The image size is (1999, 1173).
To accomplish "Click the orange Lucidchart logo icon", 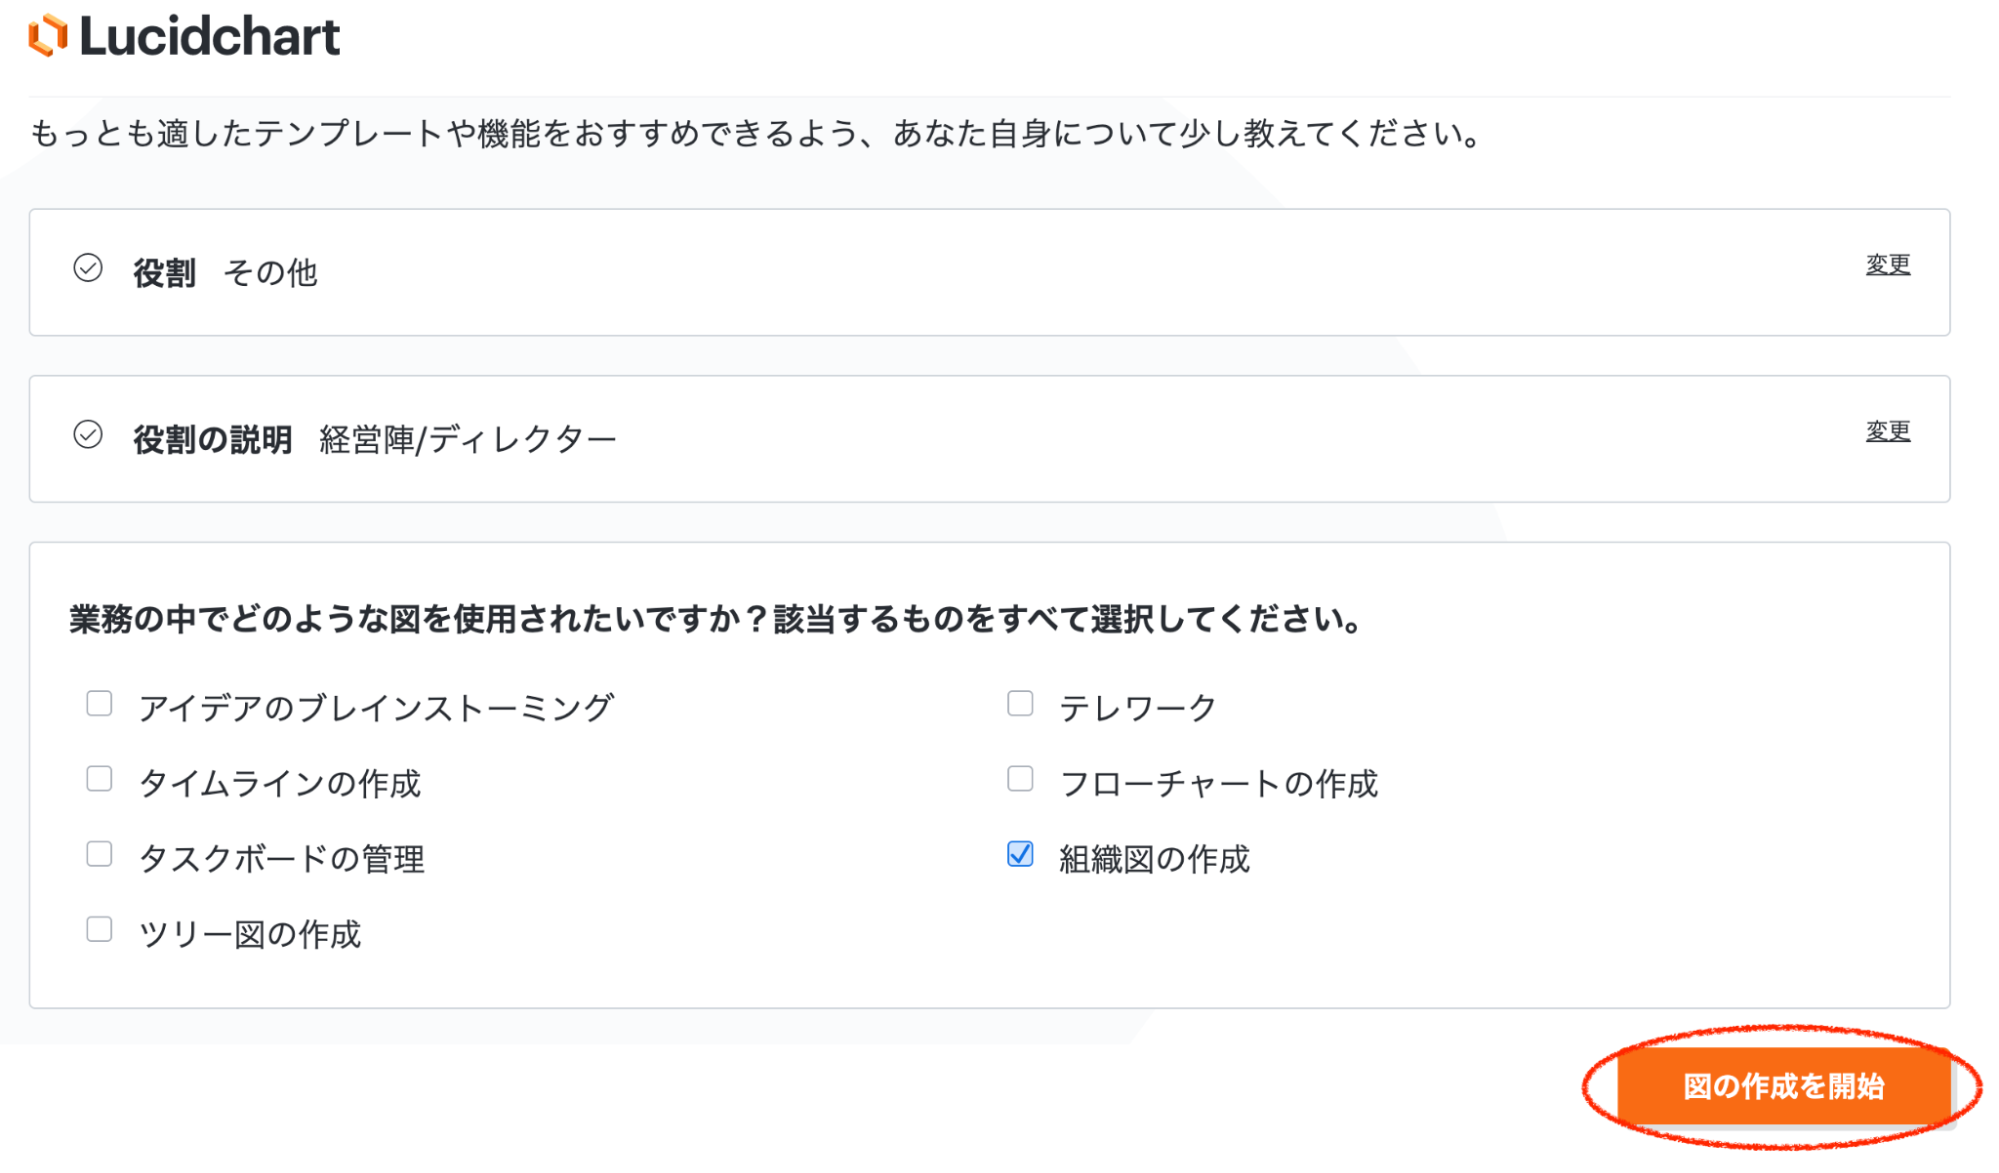I will [47, 36].
